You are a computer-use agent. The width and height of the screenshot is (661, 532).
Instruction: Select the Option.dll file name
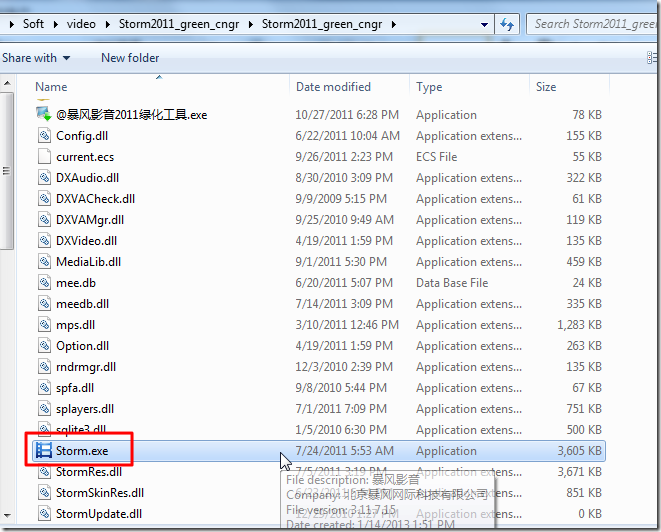(83, 346)
